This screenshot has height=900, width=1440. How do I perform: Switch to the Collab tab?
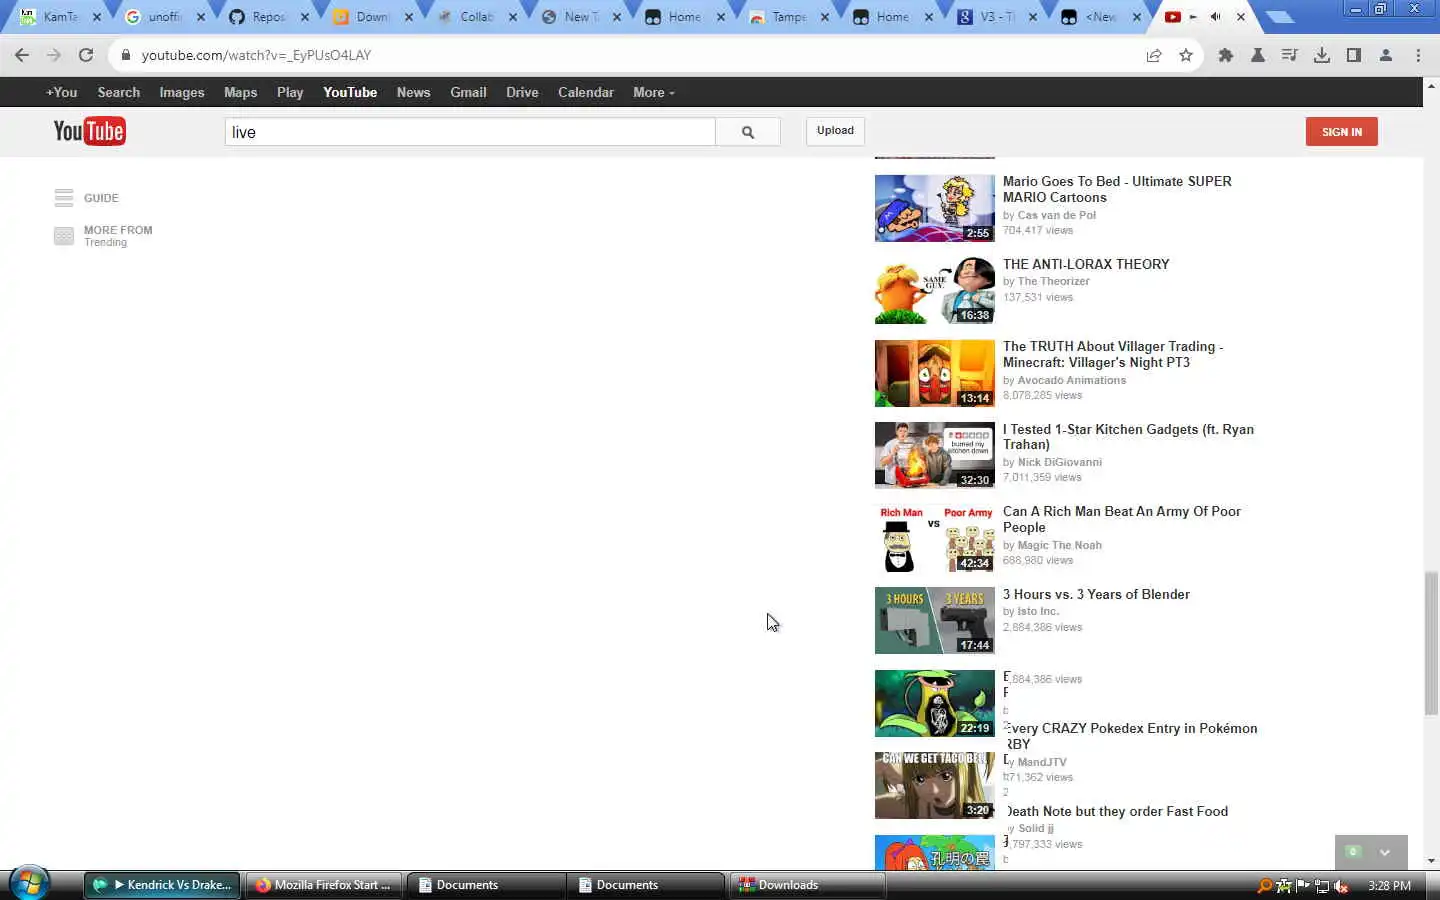pos(476,17)
